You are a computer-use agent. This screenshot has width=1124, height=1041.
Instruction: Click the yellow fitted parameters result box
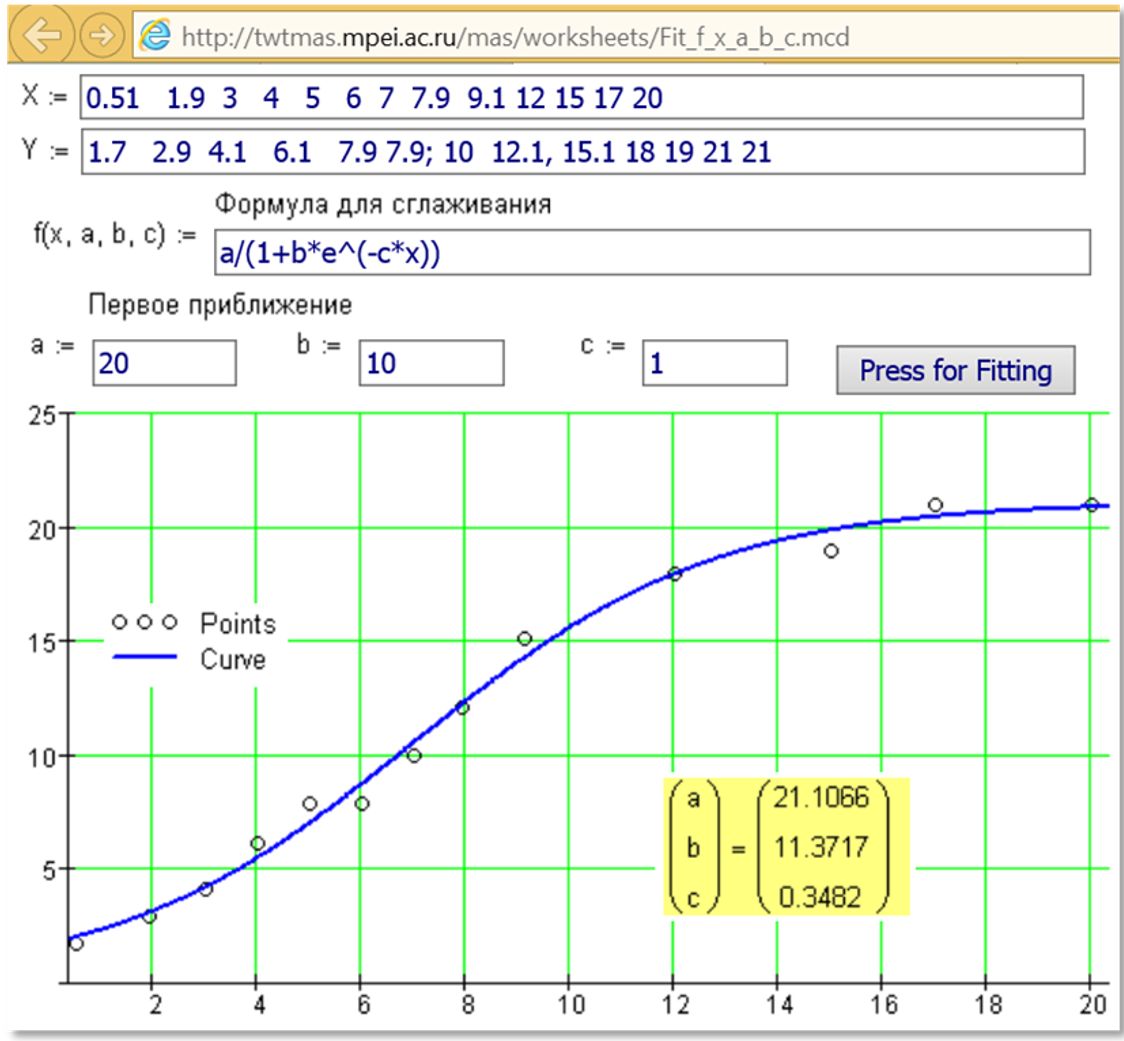coord(786,847)
